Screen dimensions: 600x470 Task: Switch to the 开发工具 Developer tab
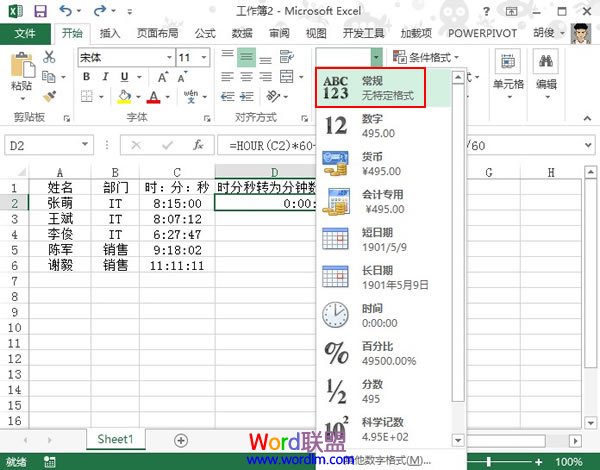tap(363, 34)
